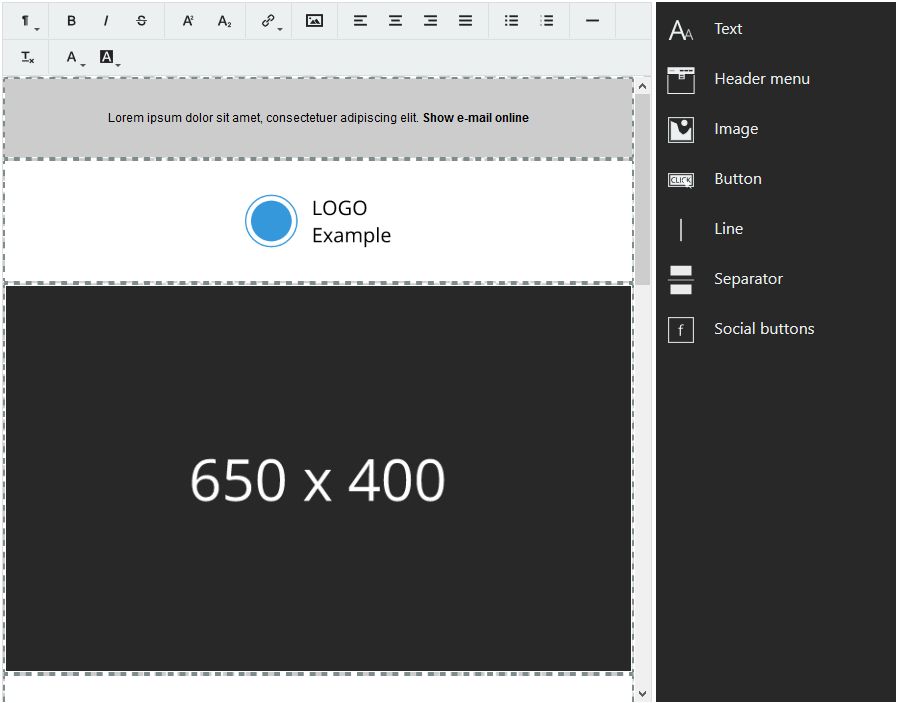
Task: Click the Text label in sidebar
Action: (728, 29)
